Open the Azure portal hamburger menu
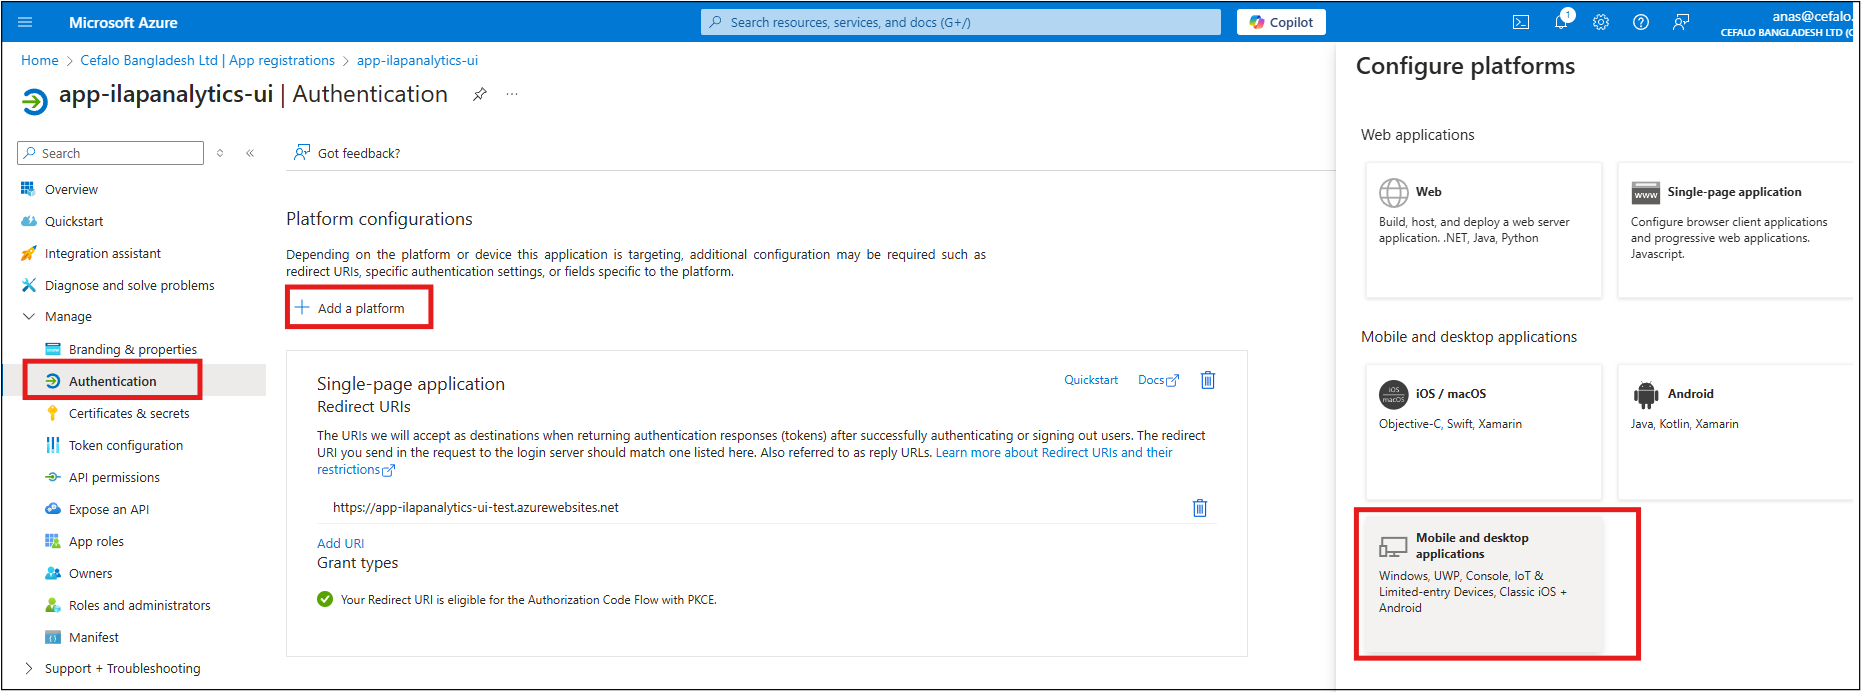The width and height of the screenshot is (1861, 692). click(x=25, y=22)
